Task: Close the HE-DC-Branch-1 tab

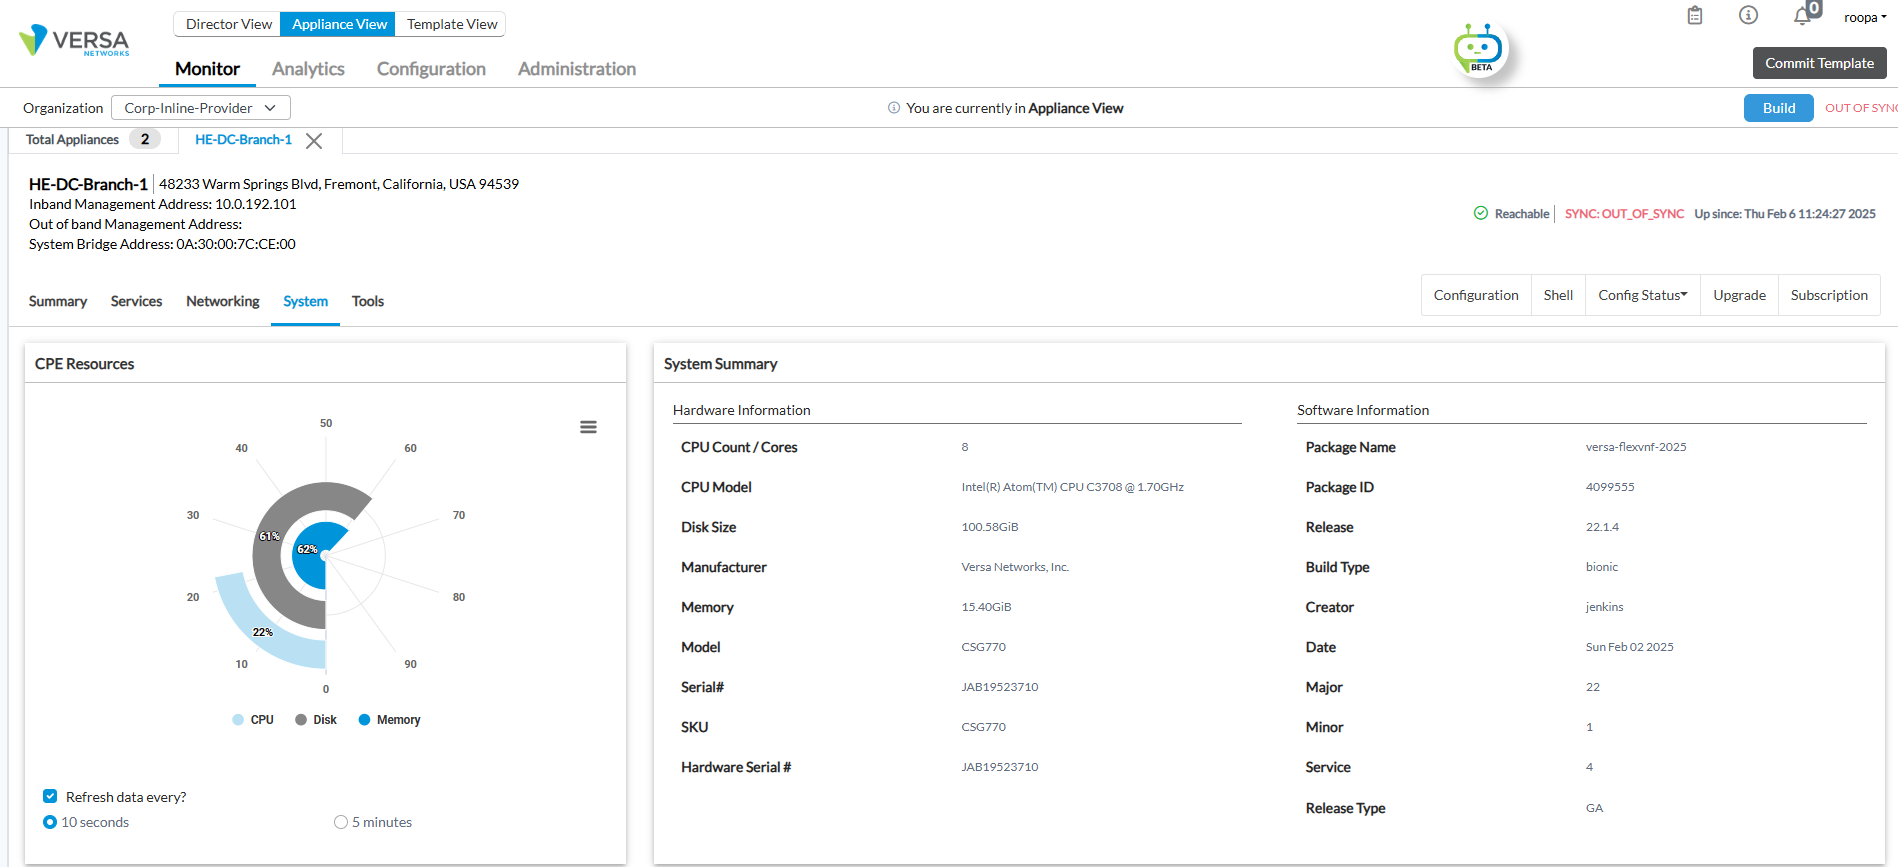Action: tap(314, 141)
